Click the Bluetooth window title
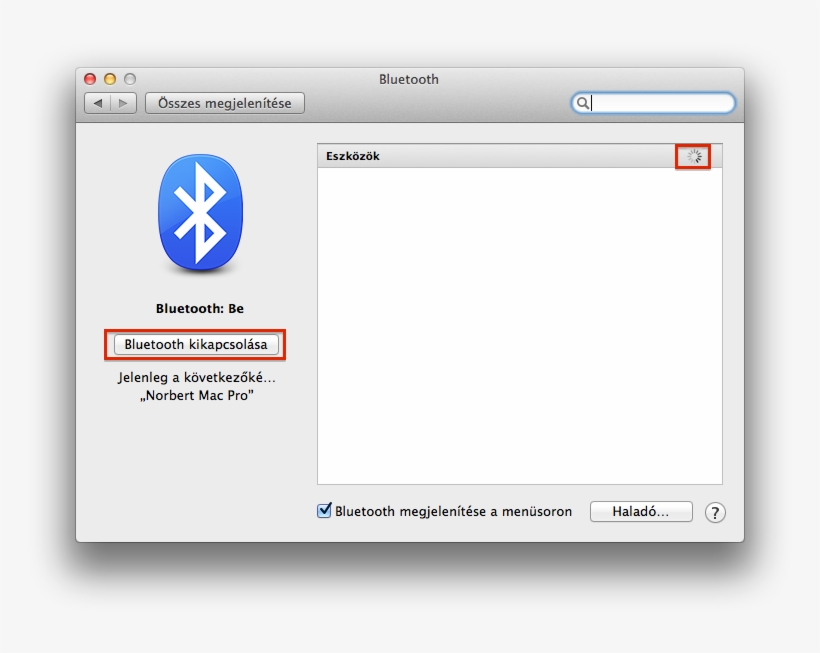Screen dimensions: 820x653 click(409, 79)
